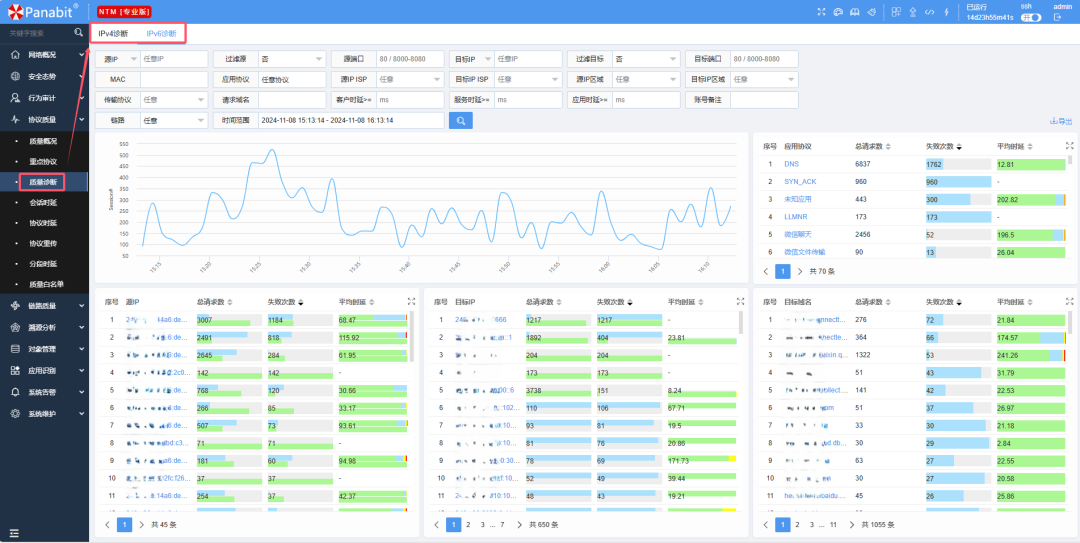The width and height of the screenshot is (1080, 543).
Task: Open the DNS protocol link
Action: [x=791, y=164]
